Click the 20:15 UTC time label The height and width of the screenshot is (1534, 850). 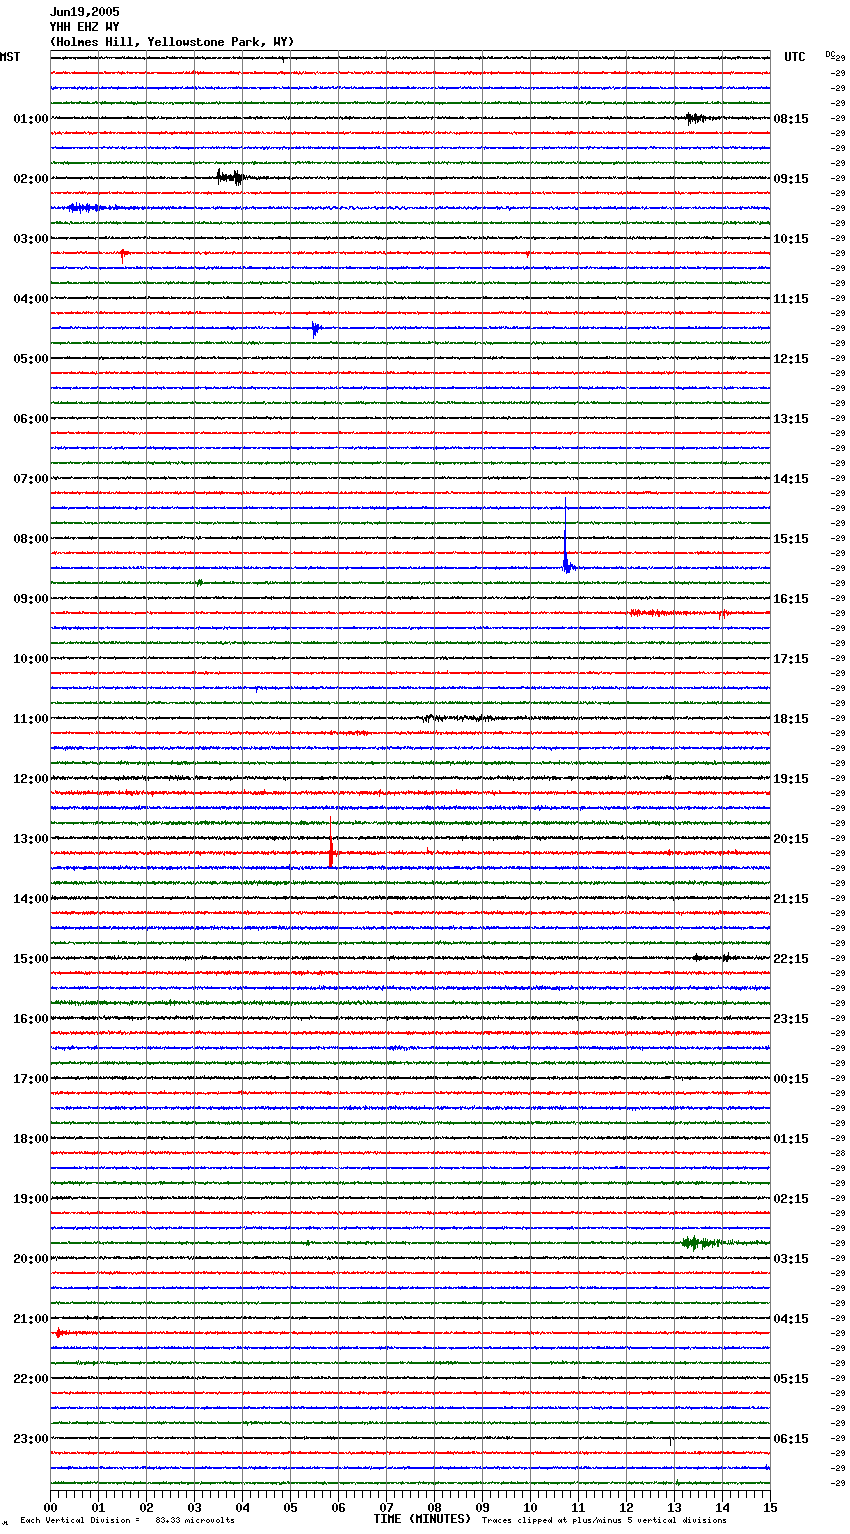point(791,839)
